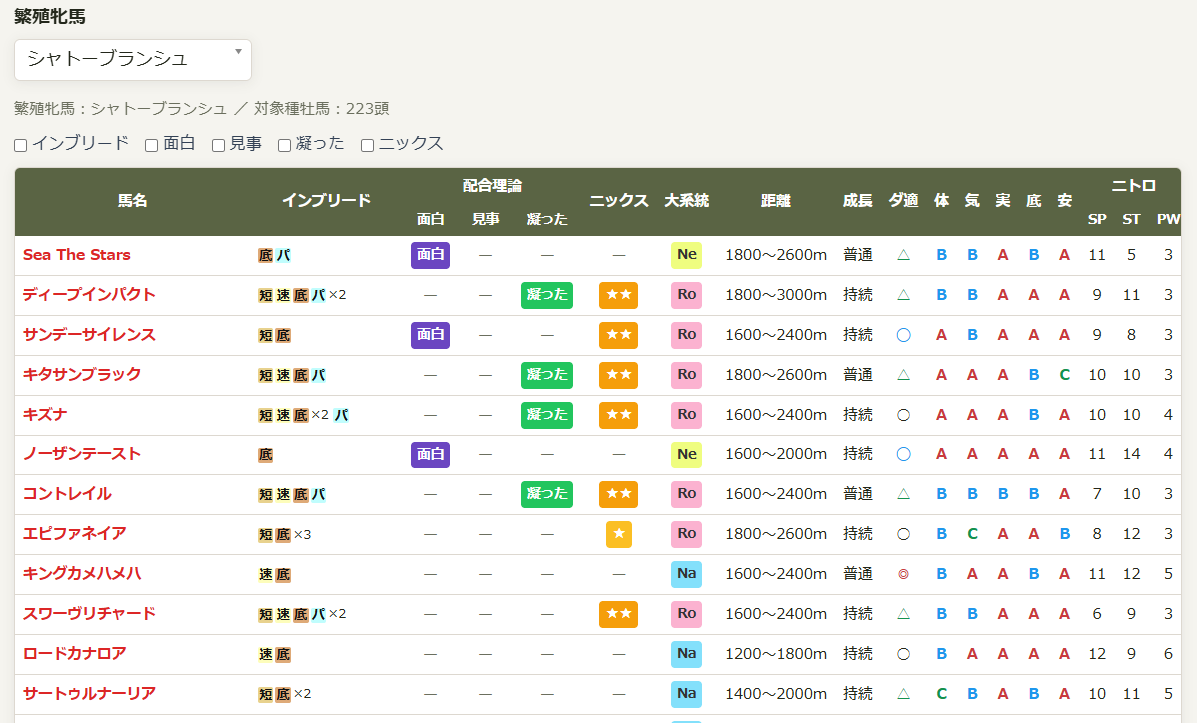1197x723 pixels.
Task: Click the single-star nicks badge for エピファネイア
Action: coord(618,534)
